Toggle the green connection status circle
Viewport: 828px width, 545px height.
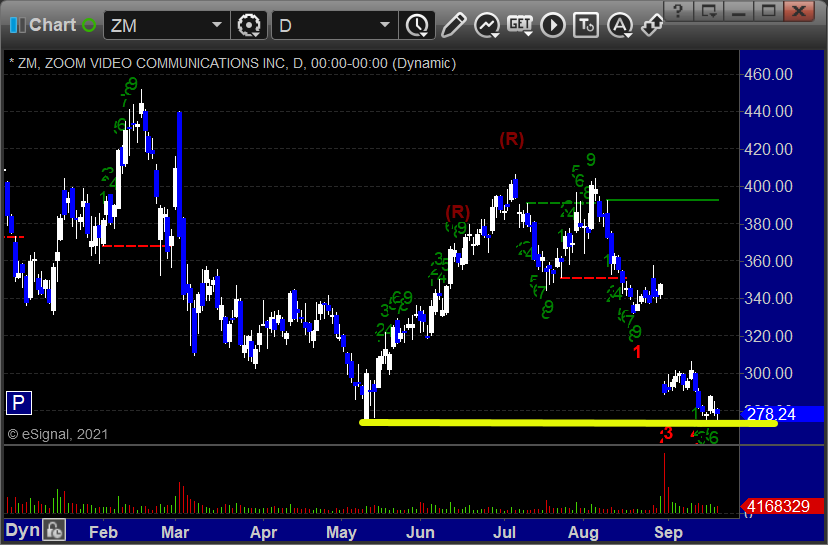(x=89, y=25)
